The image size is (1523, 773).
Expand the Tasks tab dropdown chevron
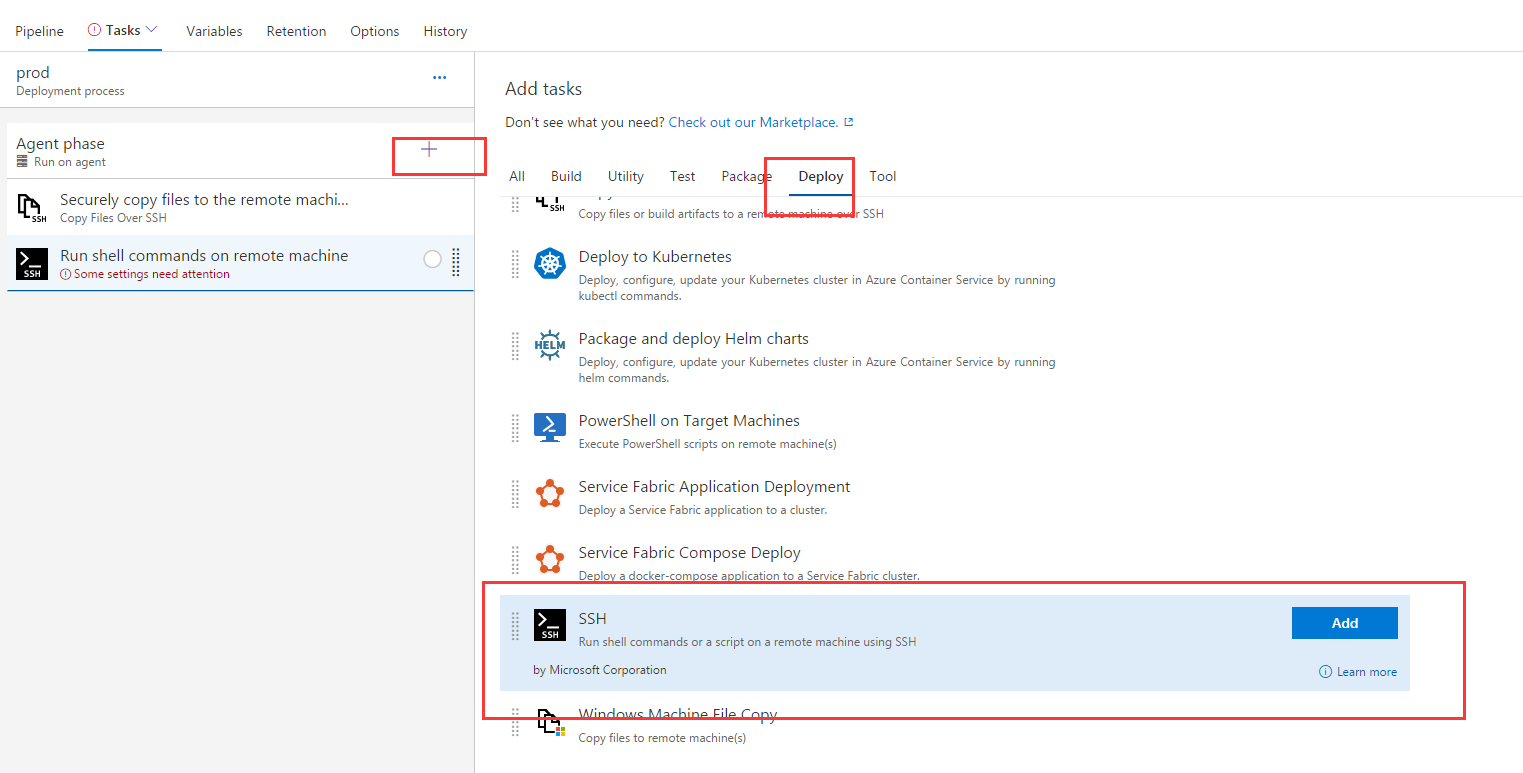coord(152,30)
